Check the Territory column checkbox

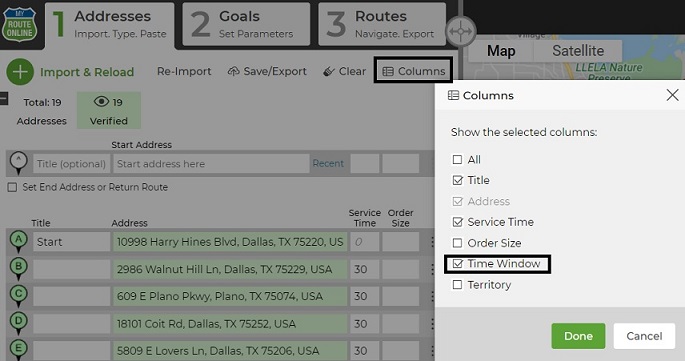(x=457, y=285)
